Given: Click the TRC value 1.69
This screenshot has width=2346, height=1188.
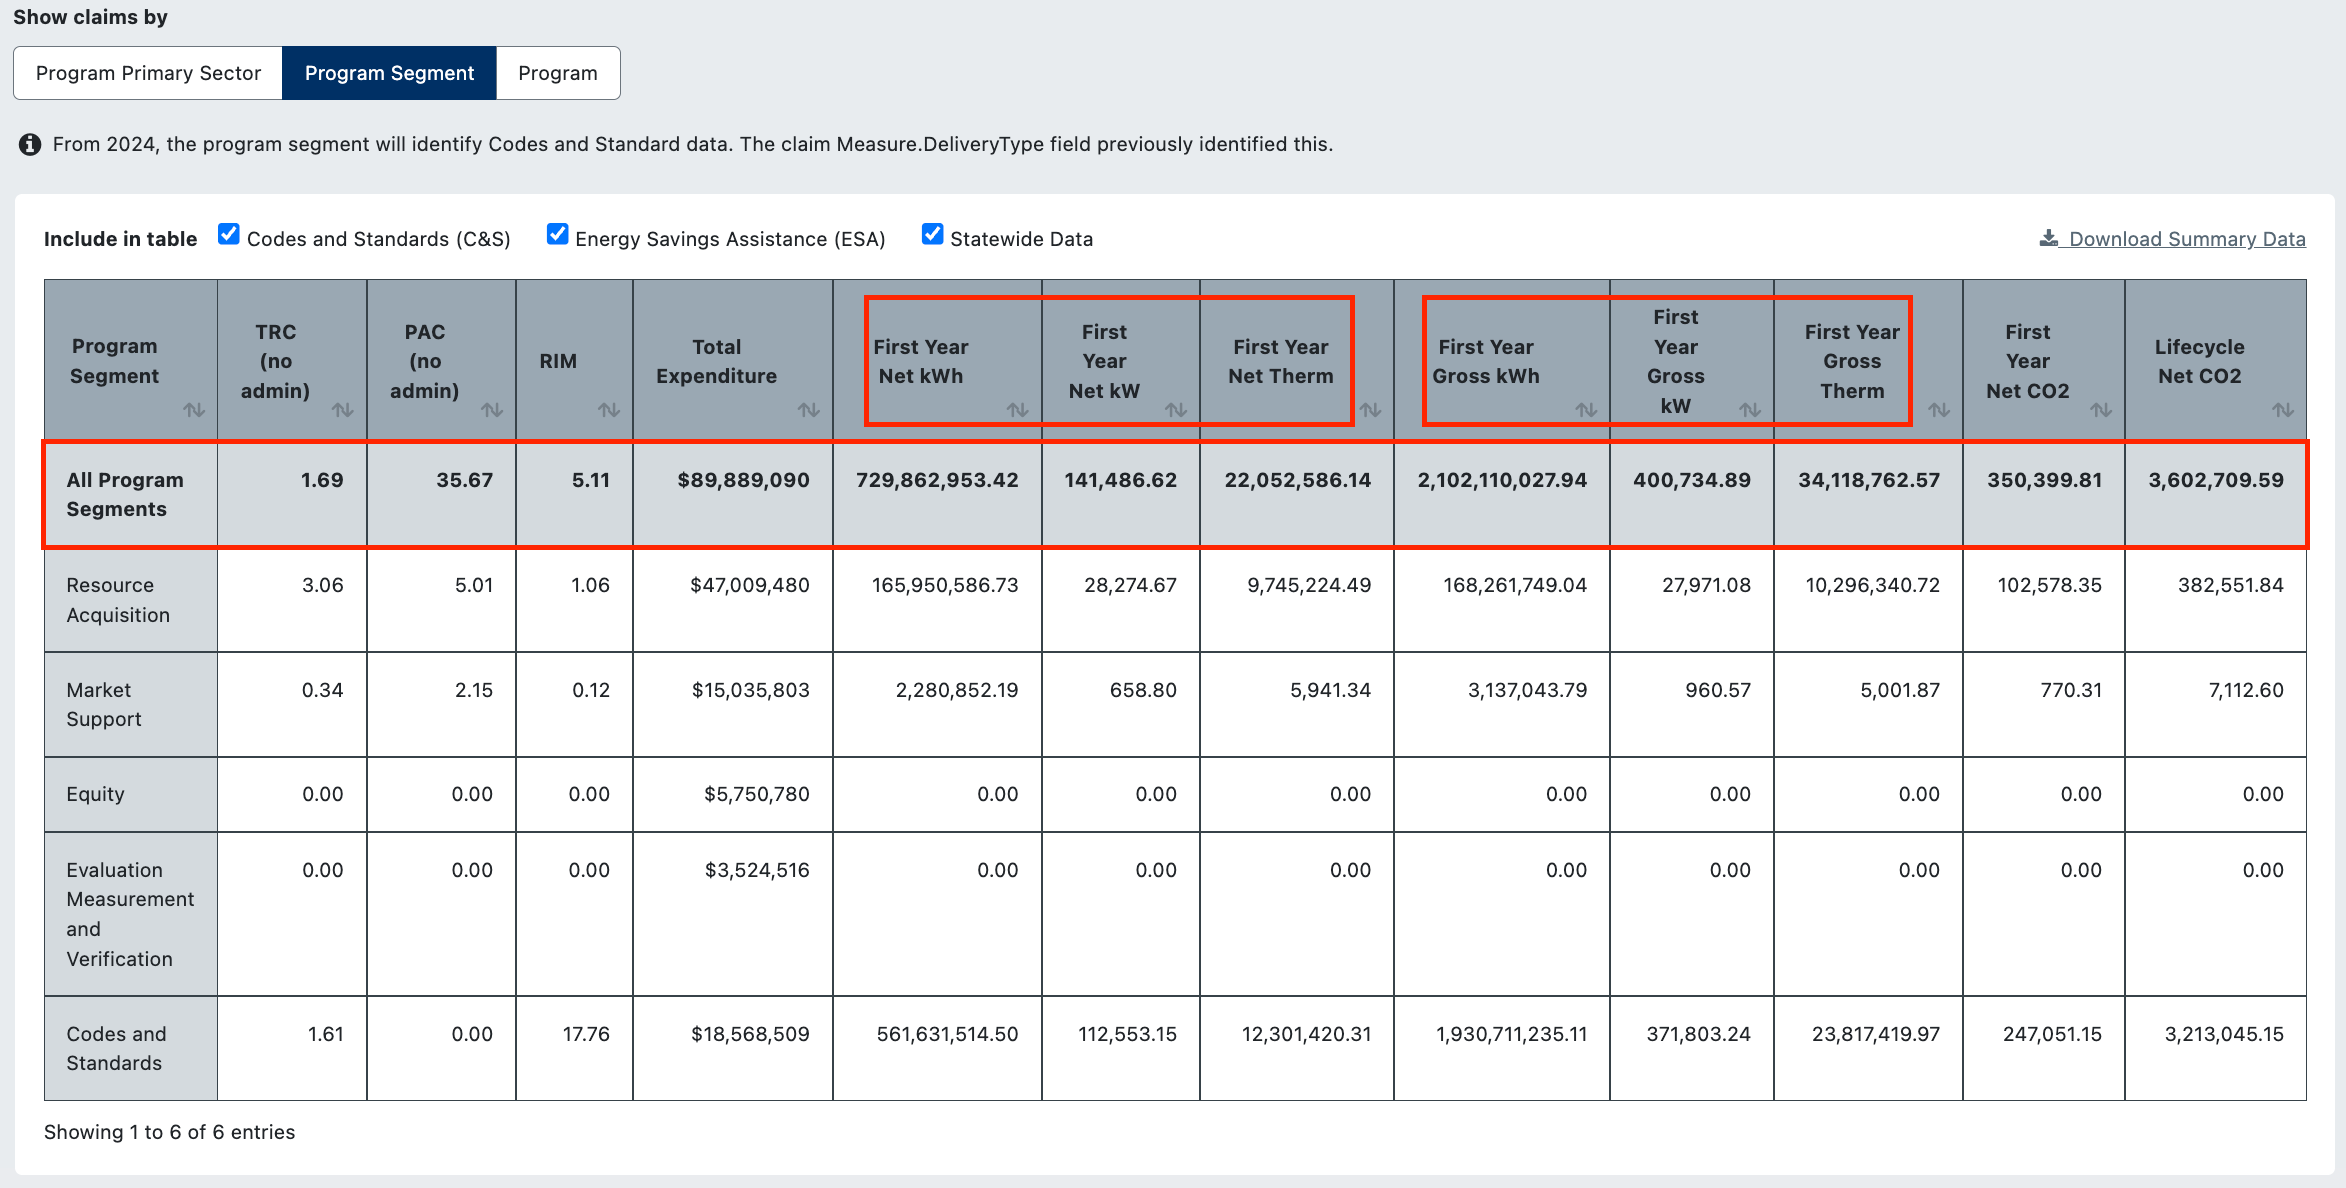Looking at the screenshot, I should [322, 480].
